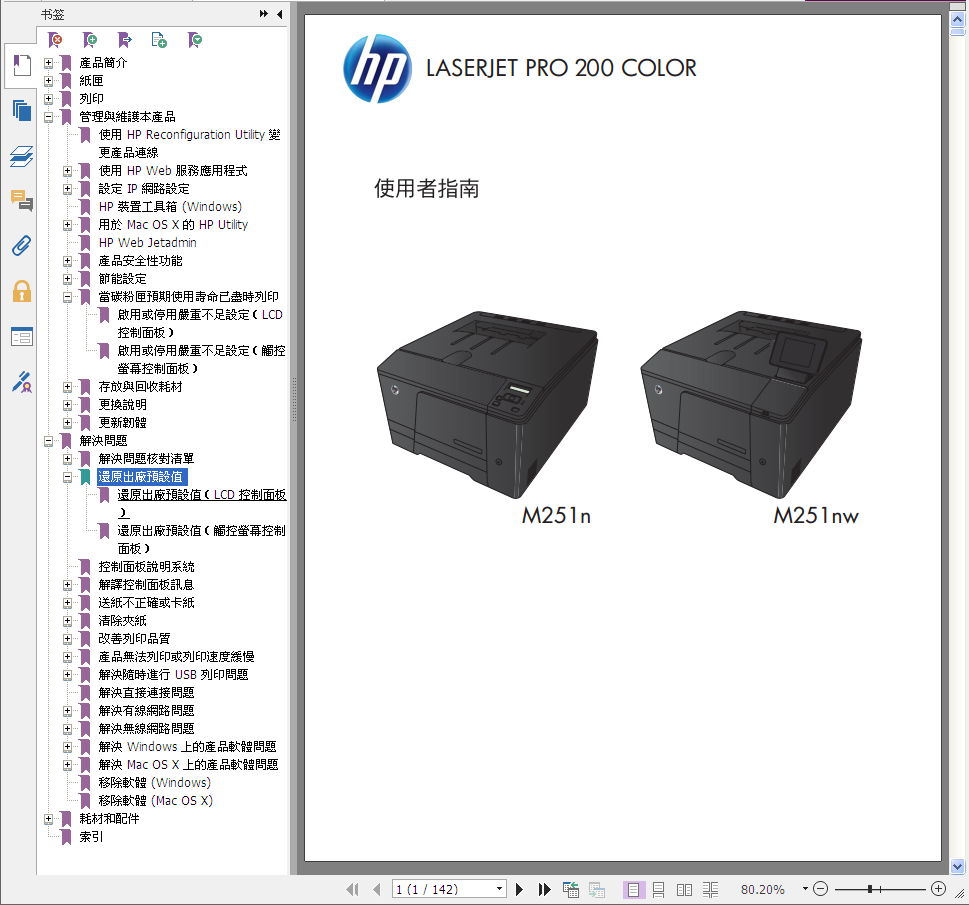Open bookmark 移除軟體 (Mac OS X)
Viewport: 969px width, 905px height.
pos(156,801)
